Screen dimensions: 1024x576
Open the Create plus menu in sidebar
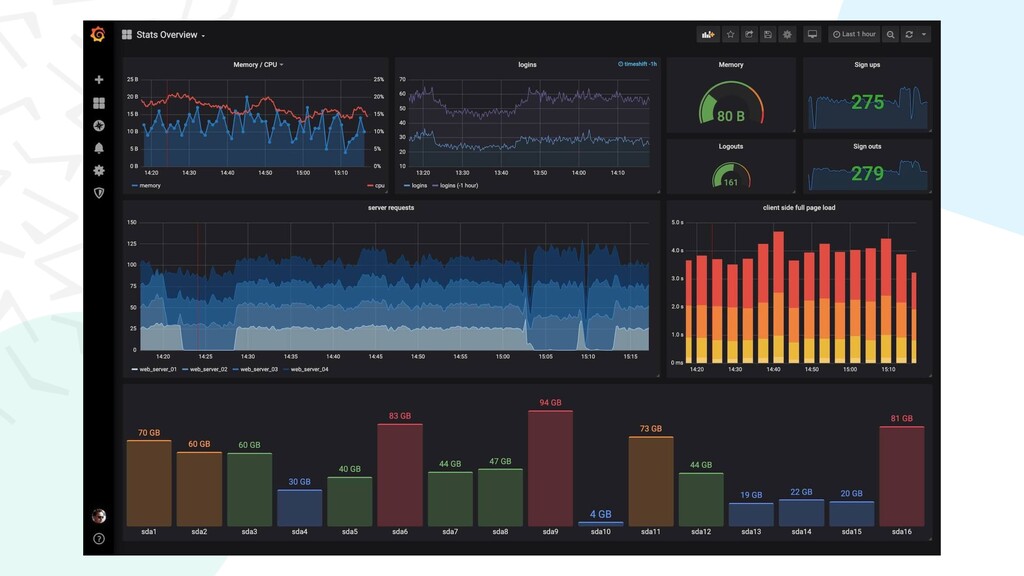tap(99, 80)
